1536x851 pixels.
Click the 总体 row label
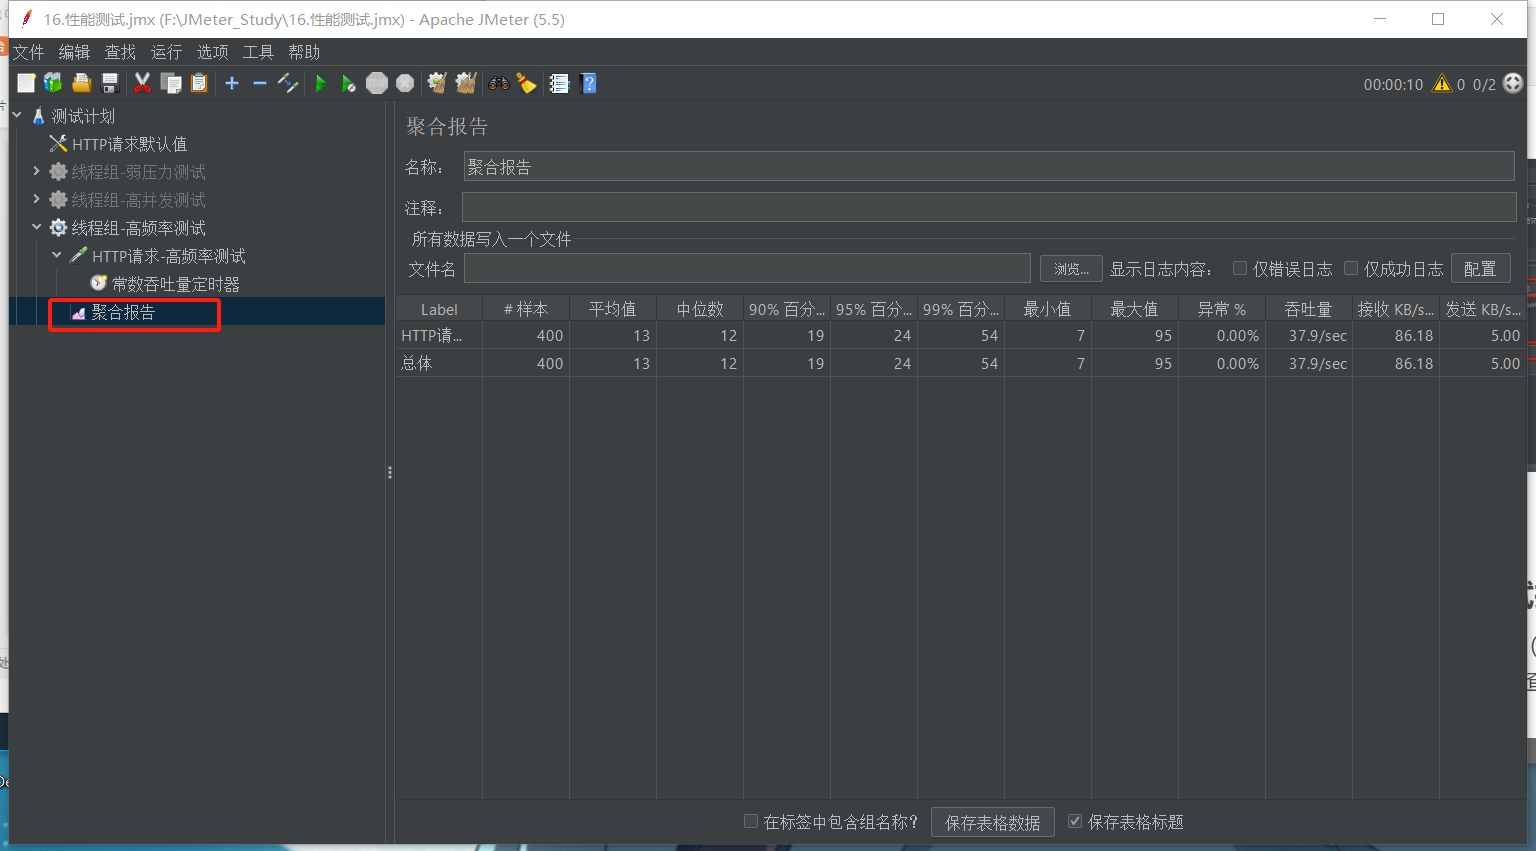[x=417, y=363]
